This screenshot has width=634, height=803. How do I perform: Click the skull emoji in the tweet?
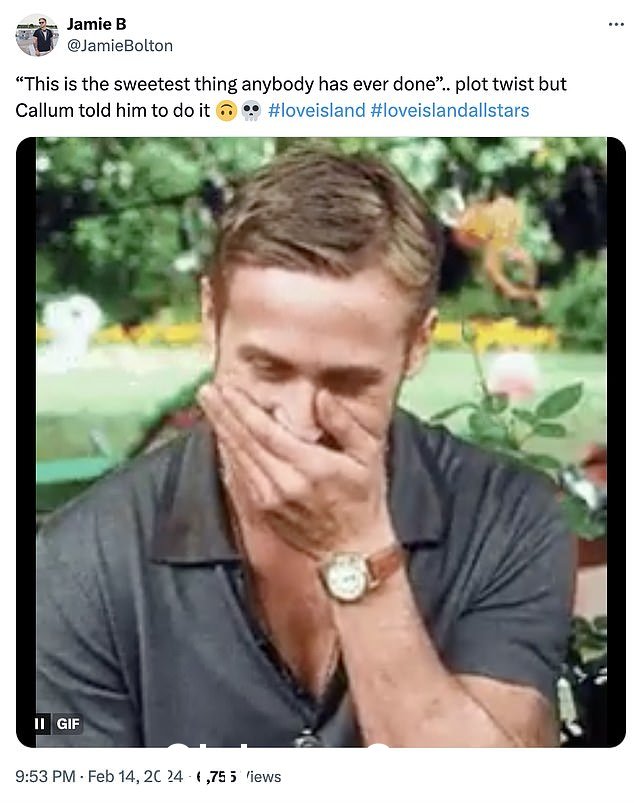(x=250, y=111)
